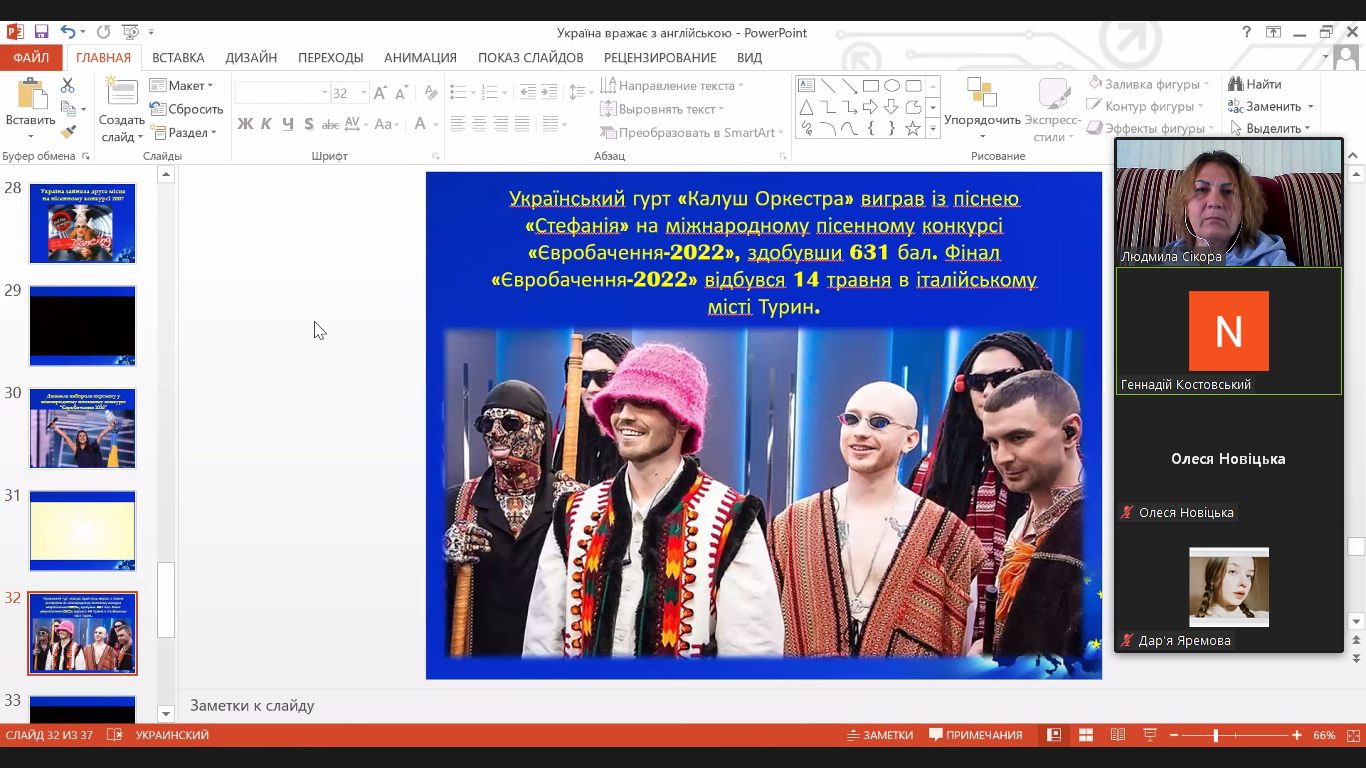Increase font size with the large A icon
This screenshot has width=1366, height=768.
pos(379,93)
